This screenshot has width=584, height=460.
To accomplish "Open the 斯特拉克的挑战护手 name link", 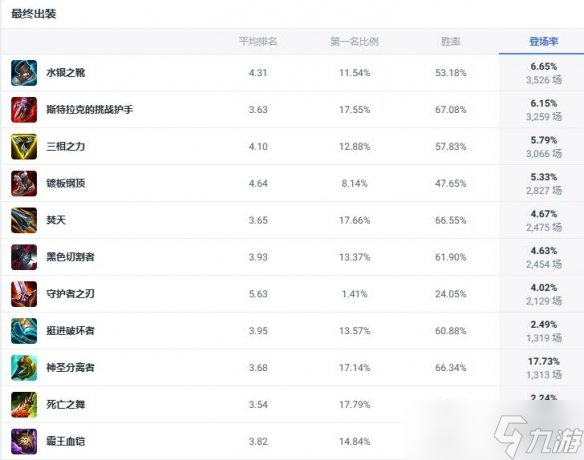I will 89,110.
